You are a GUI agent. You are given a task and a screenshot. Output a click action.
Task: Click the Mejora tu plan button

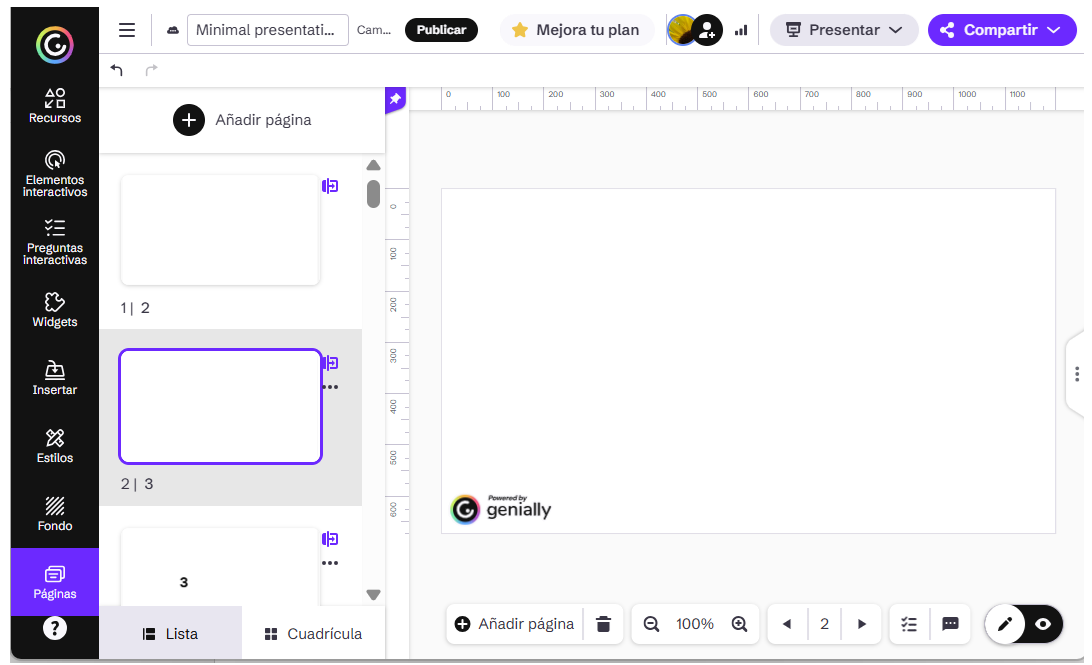[575, 30]
